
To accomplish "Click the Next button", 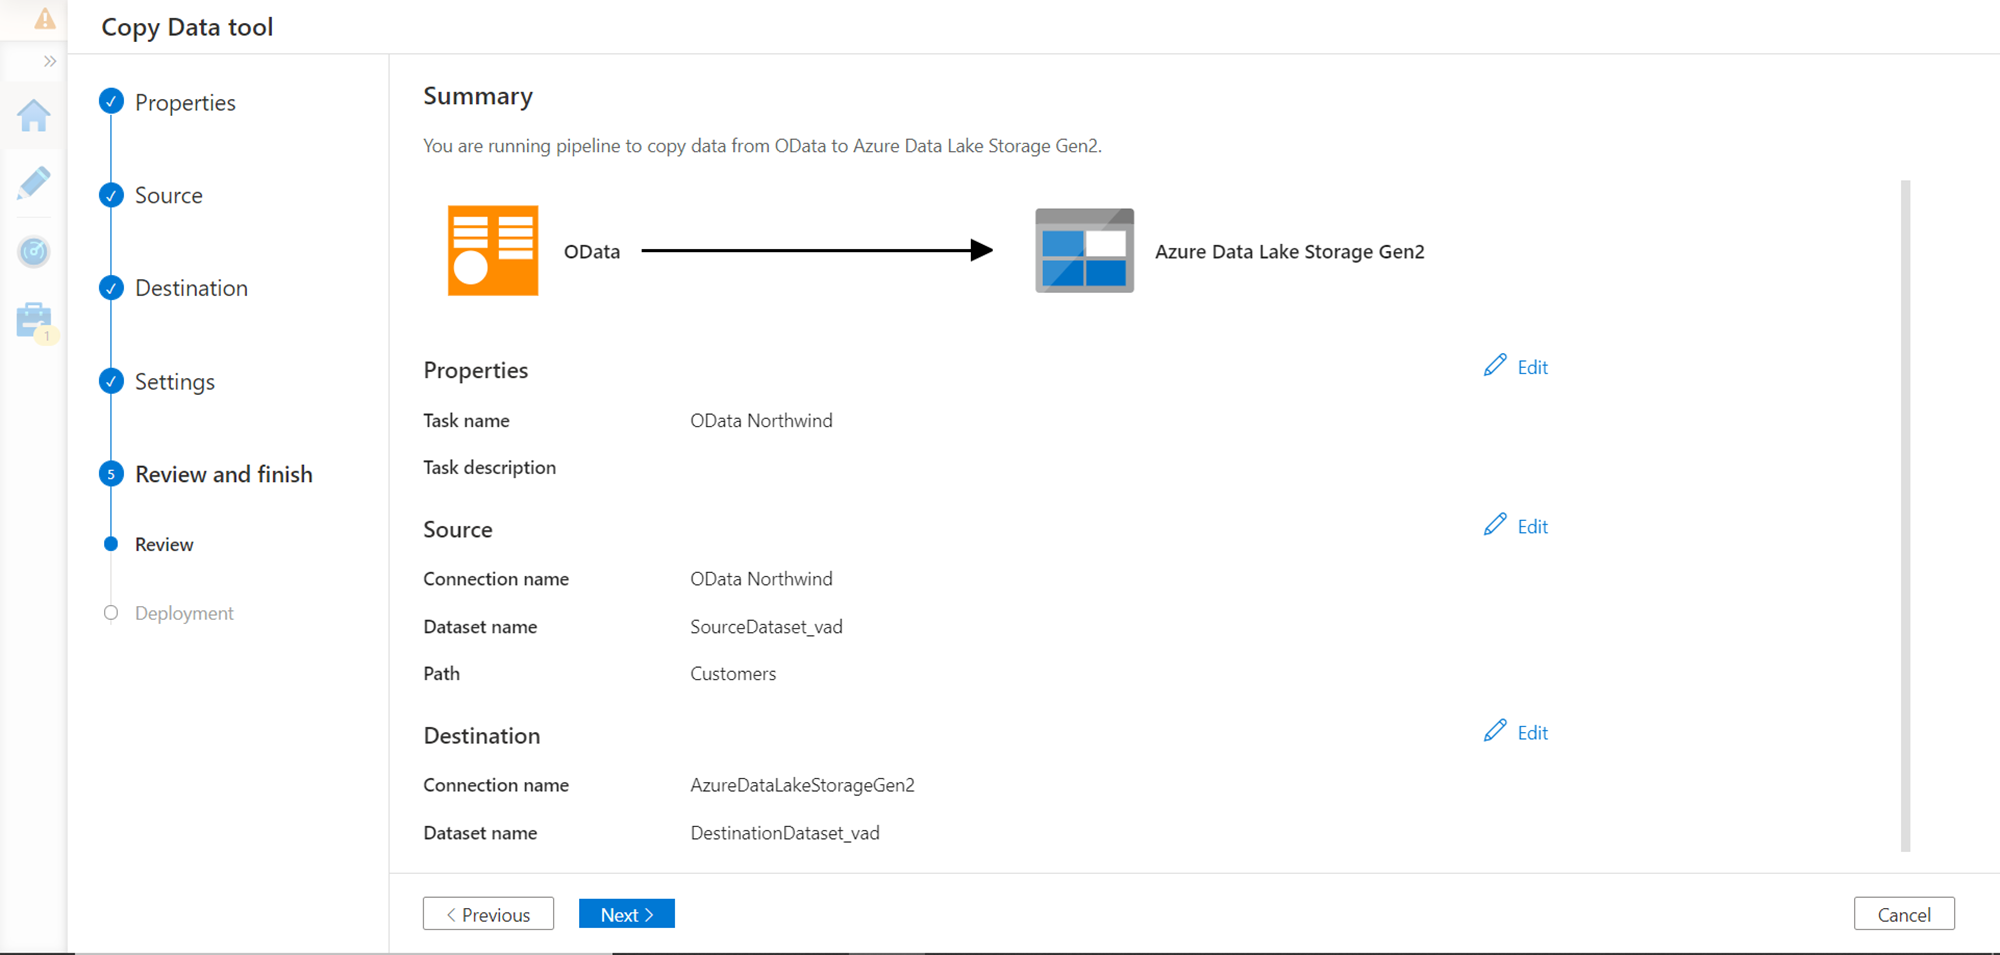I will pyautogui.click(x=627, y=914).
